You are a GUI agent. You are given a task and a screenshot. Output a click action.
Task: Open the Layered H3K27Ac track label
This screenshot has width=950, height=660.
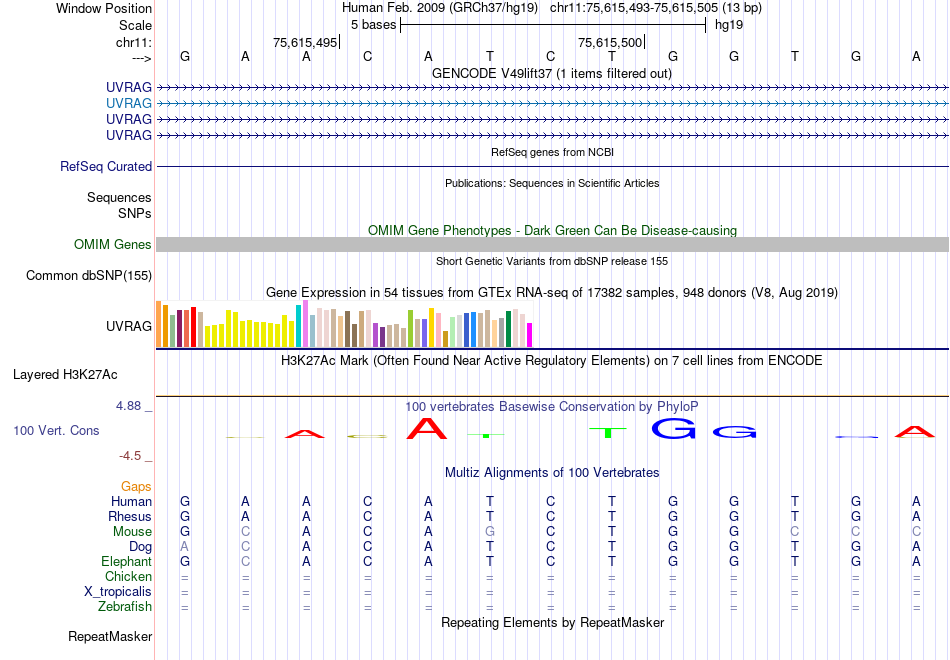pos(65,375)
